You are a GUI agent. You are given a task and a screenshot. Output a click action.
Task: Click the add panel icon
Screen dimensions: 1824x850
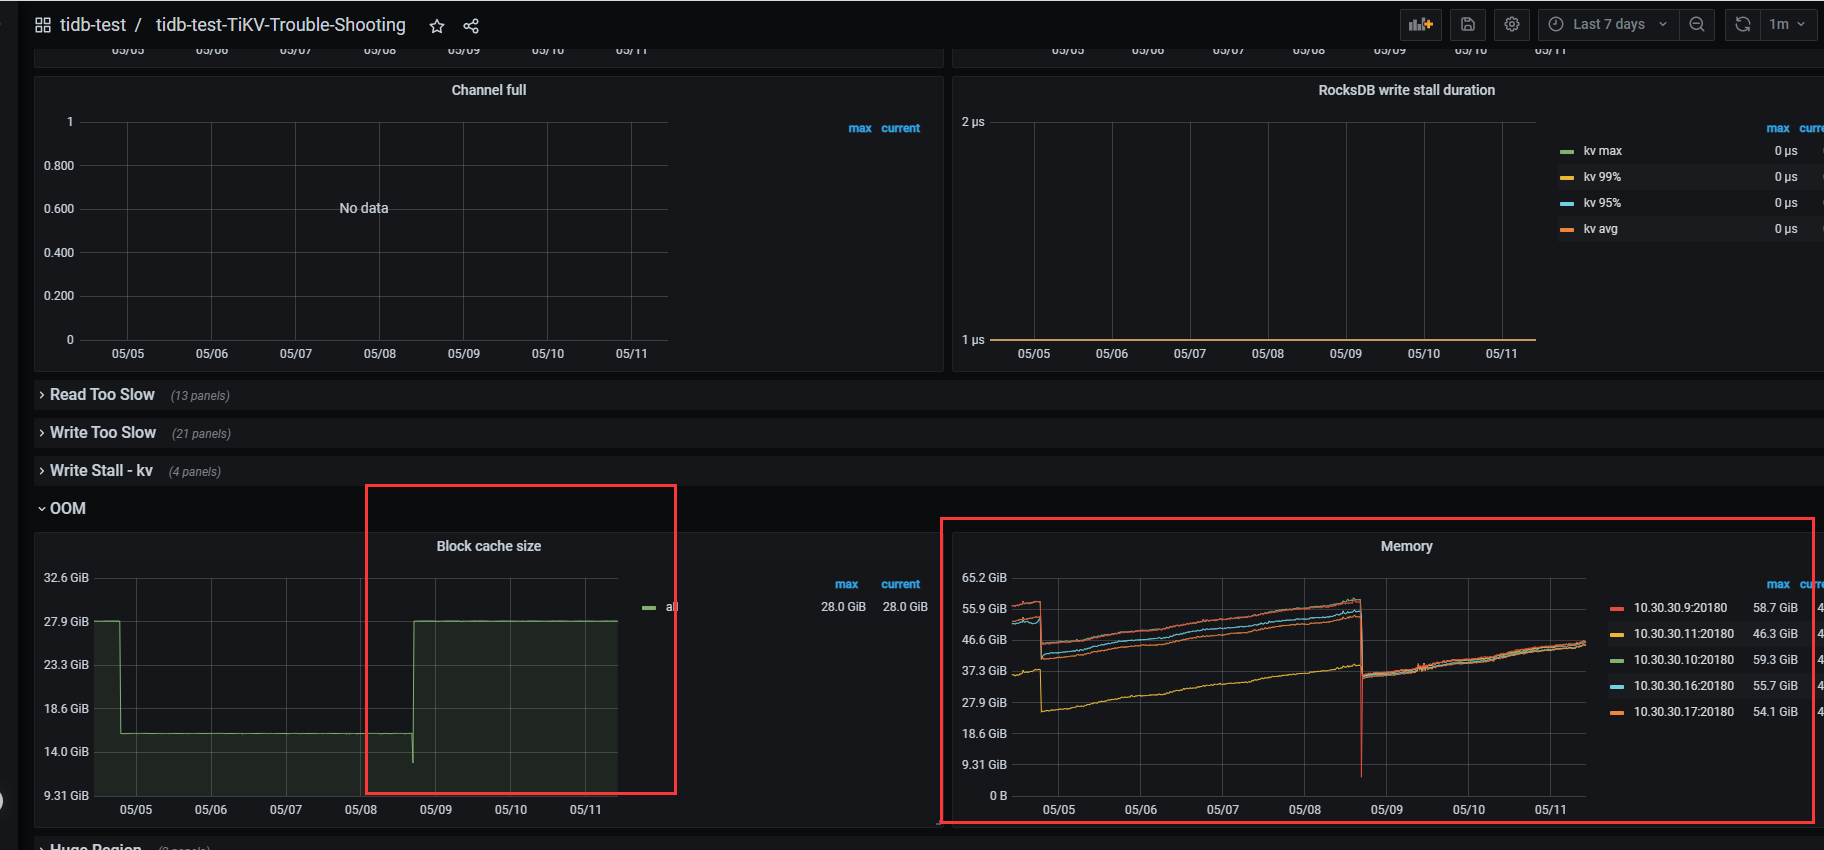pos(1420,25)
